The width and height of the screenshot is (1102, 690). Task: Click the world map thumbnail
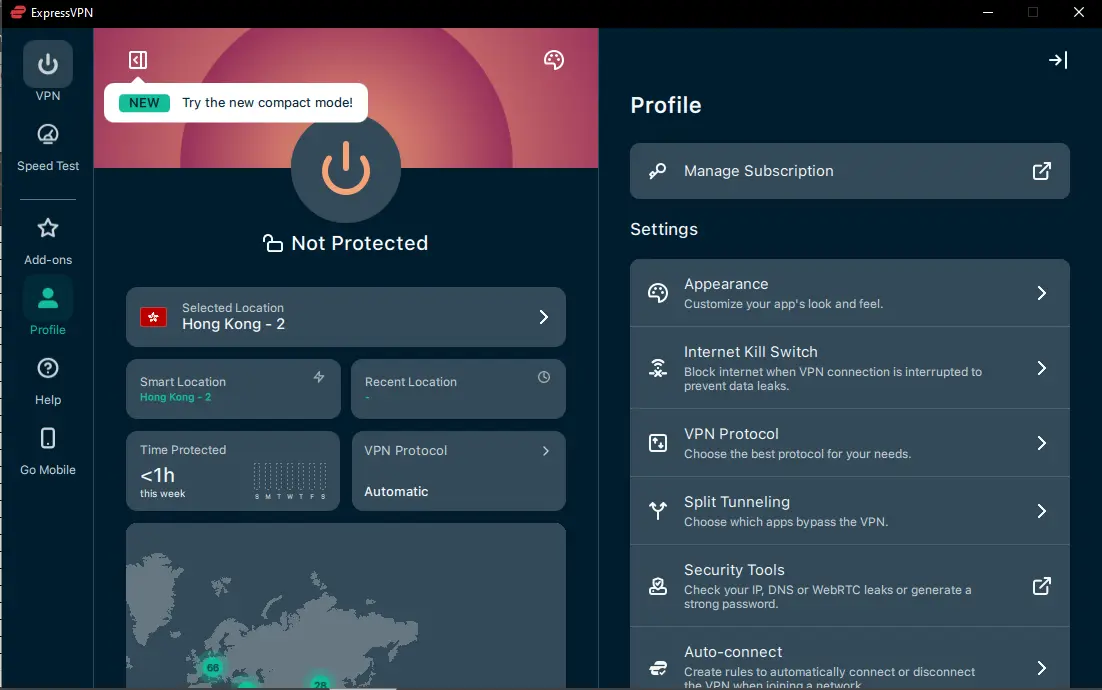(x=346, y=606)
